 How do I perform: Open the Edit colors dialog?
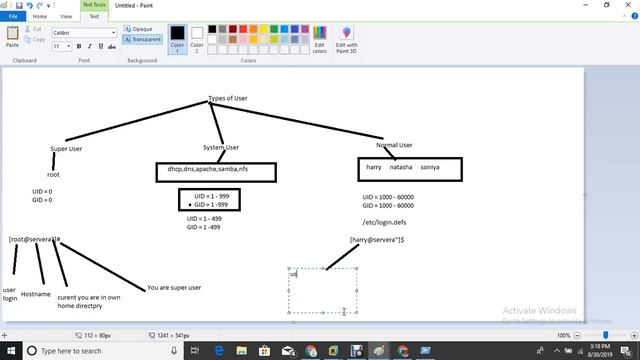click(320, 39)
